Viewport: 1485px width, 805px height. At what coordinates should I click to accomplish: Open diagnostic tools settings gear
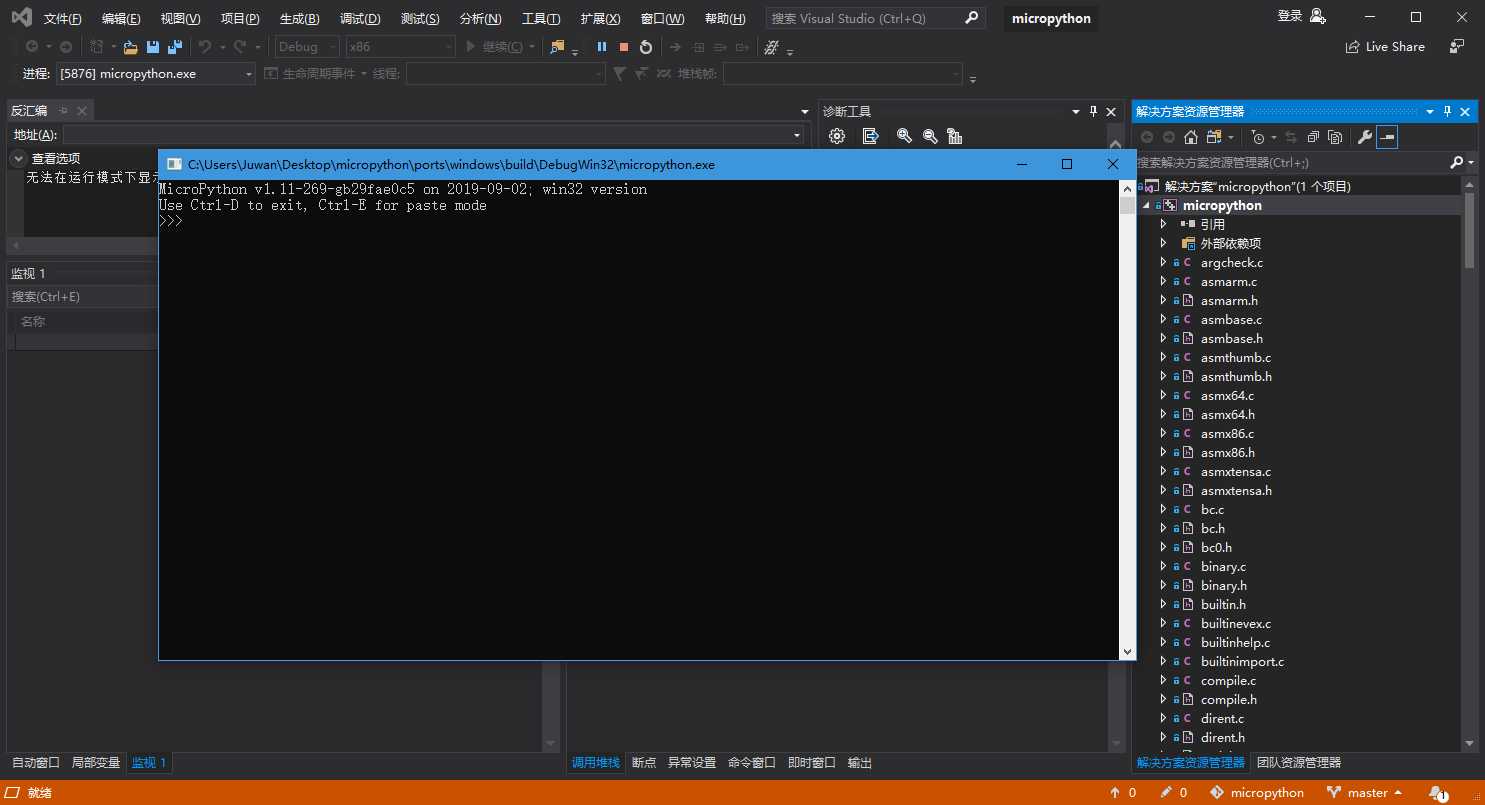(x=837, y=136)
